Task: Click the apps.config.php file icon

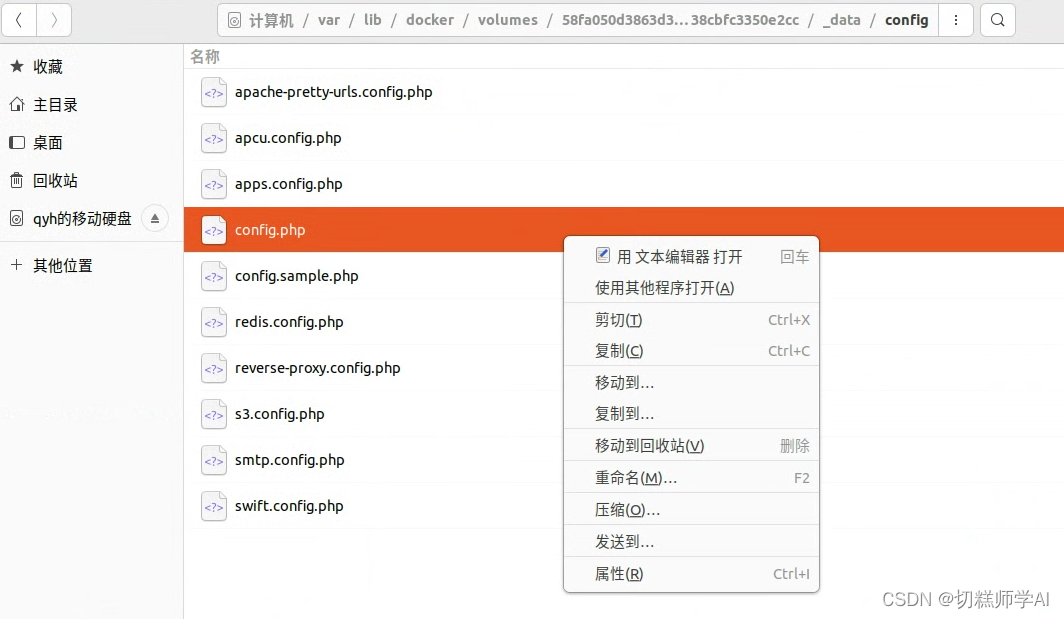Action: tap(214, 185)
